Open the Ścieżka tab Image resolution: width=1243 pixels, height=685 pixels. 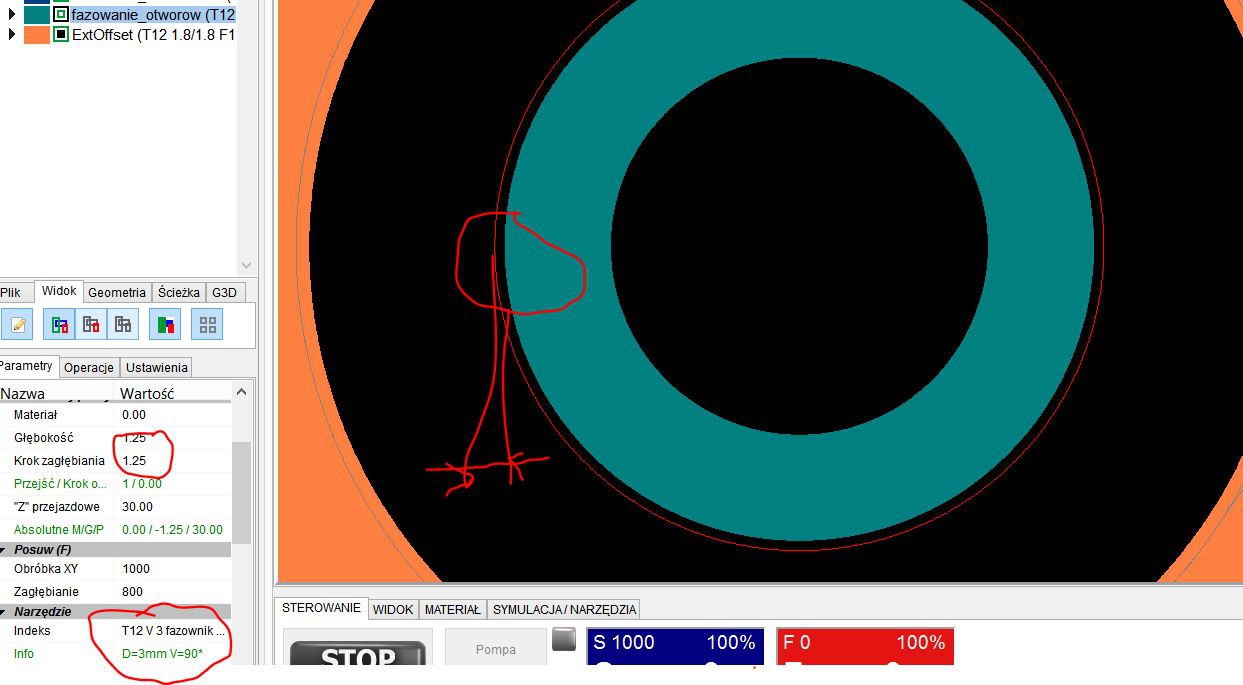click(179, 292)
